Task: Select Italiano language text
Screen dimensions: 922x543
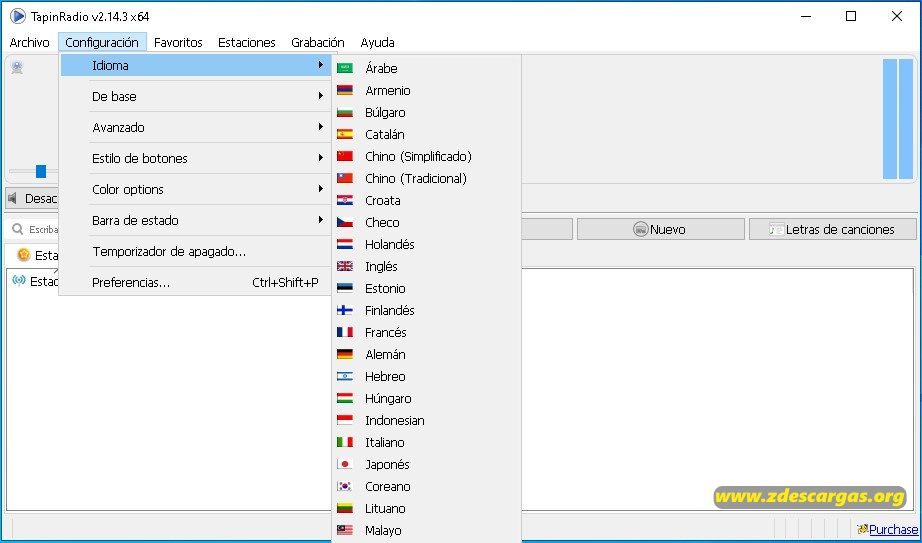Action: [x=385, y=442]
